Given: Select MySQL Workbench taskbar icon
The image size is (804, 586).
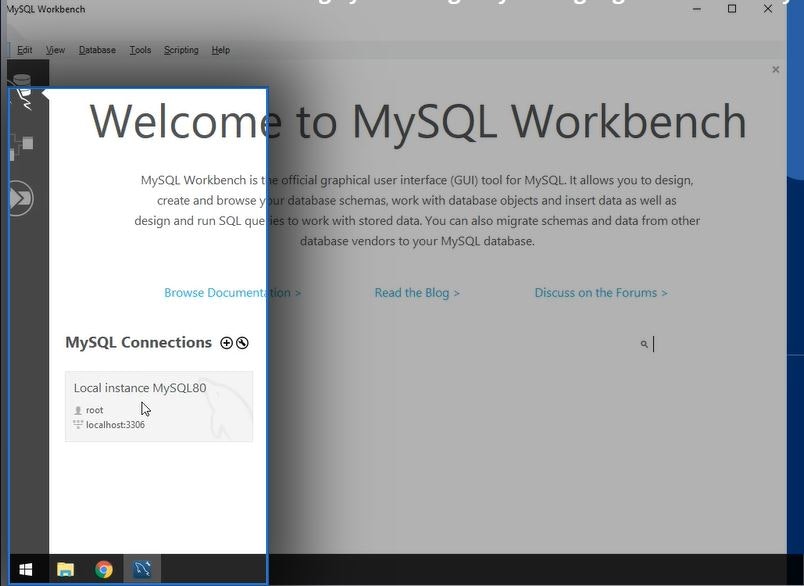Looking at the screenshot, I should pyautogui.click(x=142, y=569).
